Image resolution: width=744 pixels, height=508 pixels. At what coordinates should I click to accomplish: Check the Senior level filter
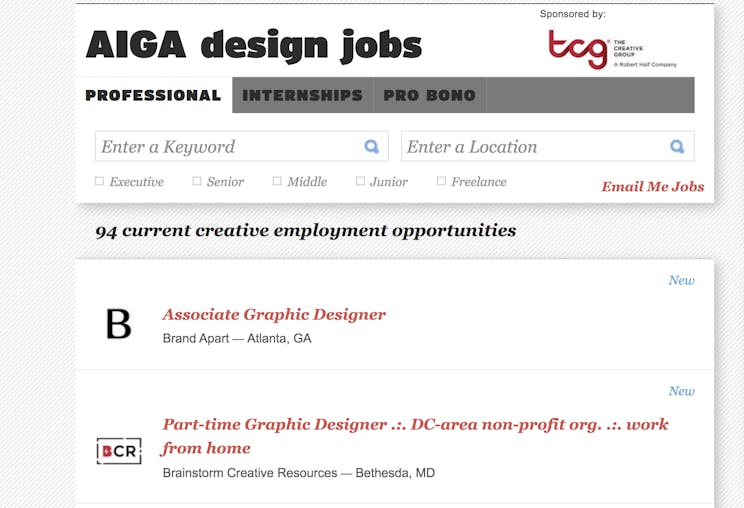point(197,182)
